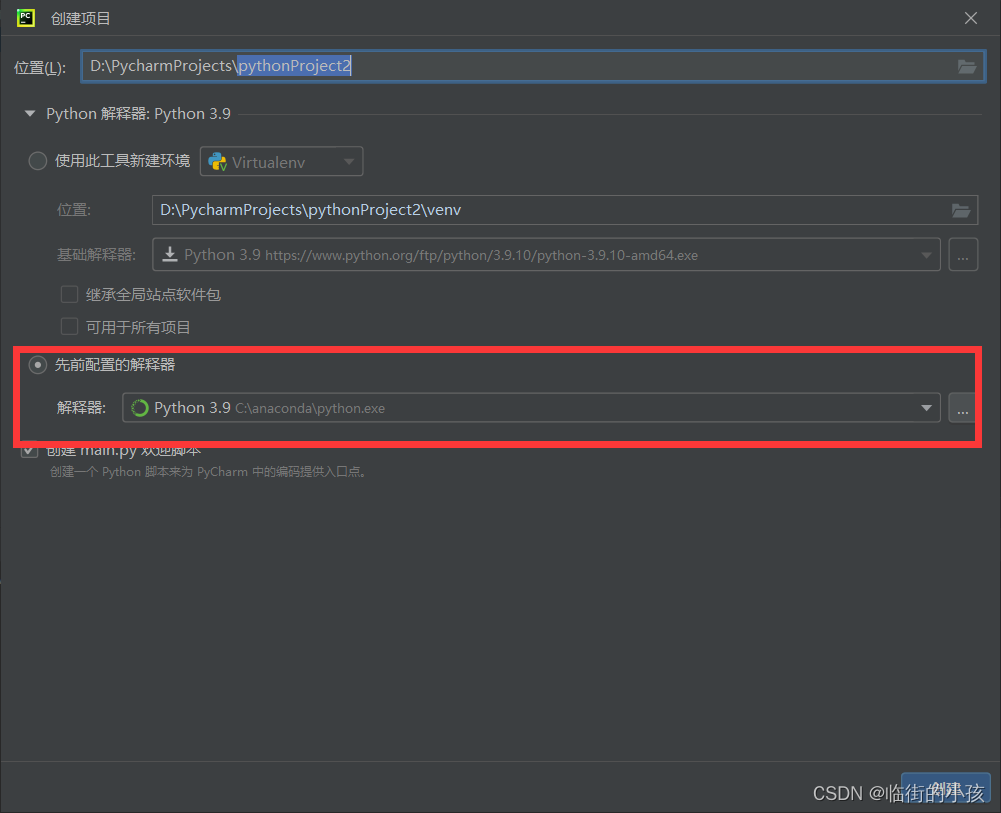The image size is (1001, 813).
Task: Click the venv 位置 path field
Action: tap(564, 210)
